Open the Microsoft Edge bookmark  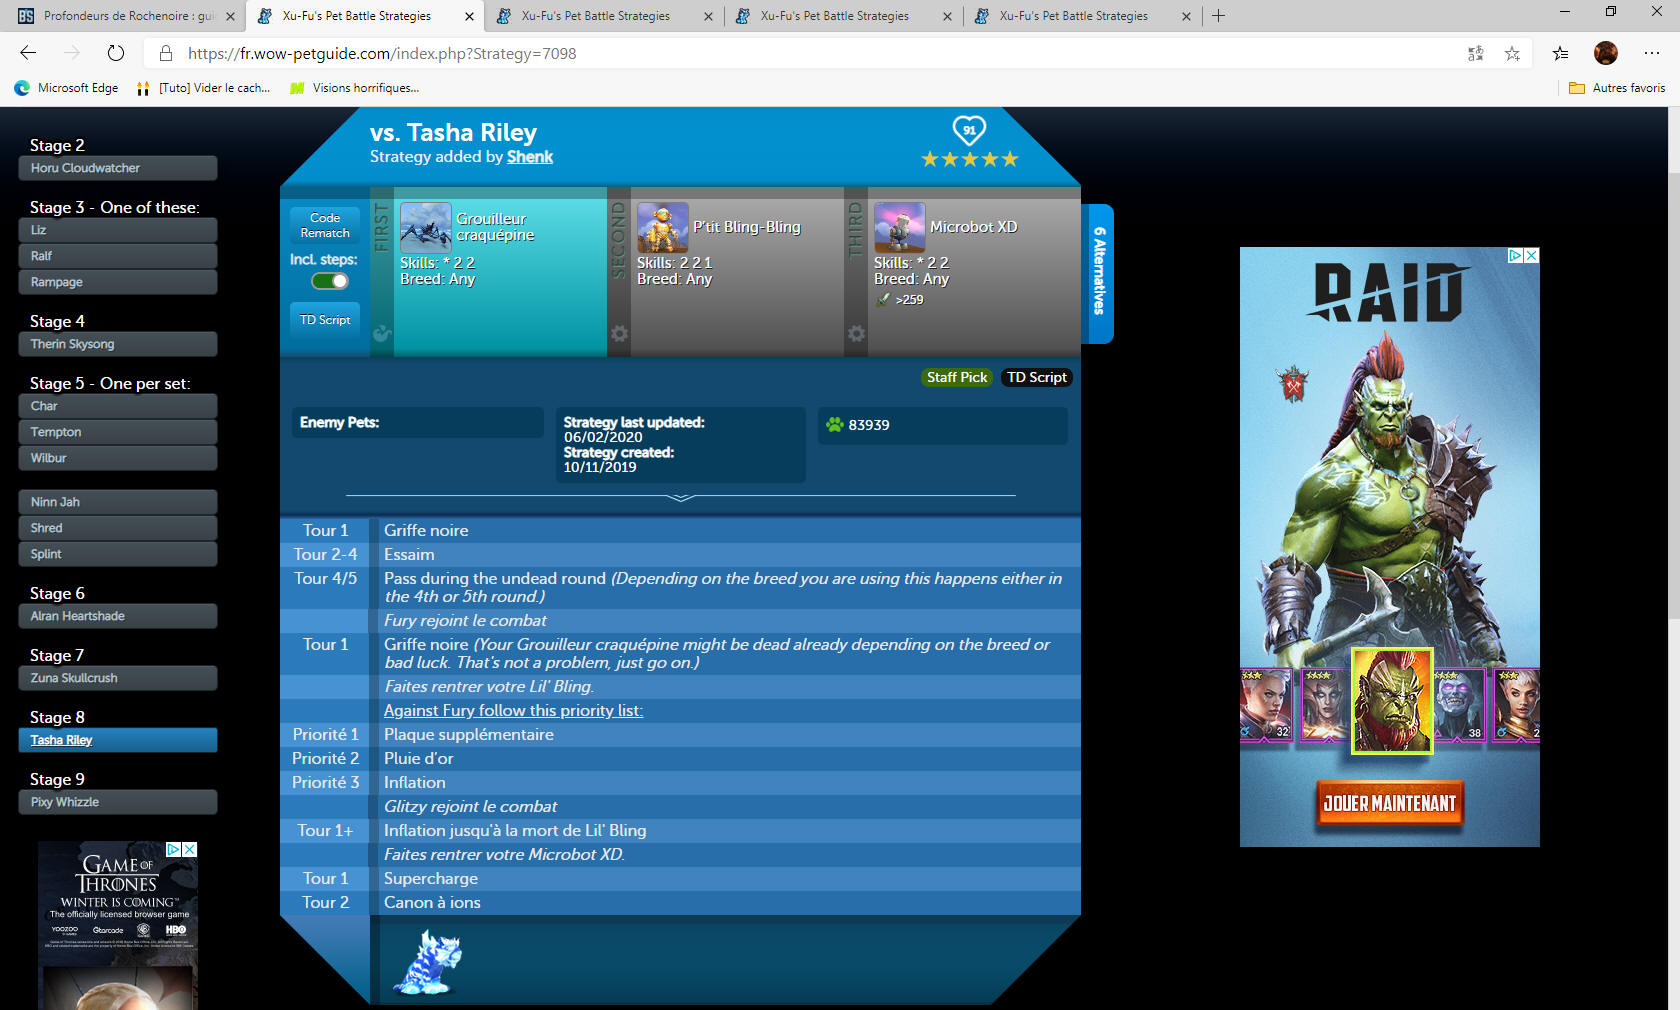point(67,88)
